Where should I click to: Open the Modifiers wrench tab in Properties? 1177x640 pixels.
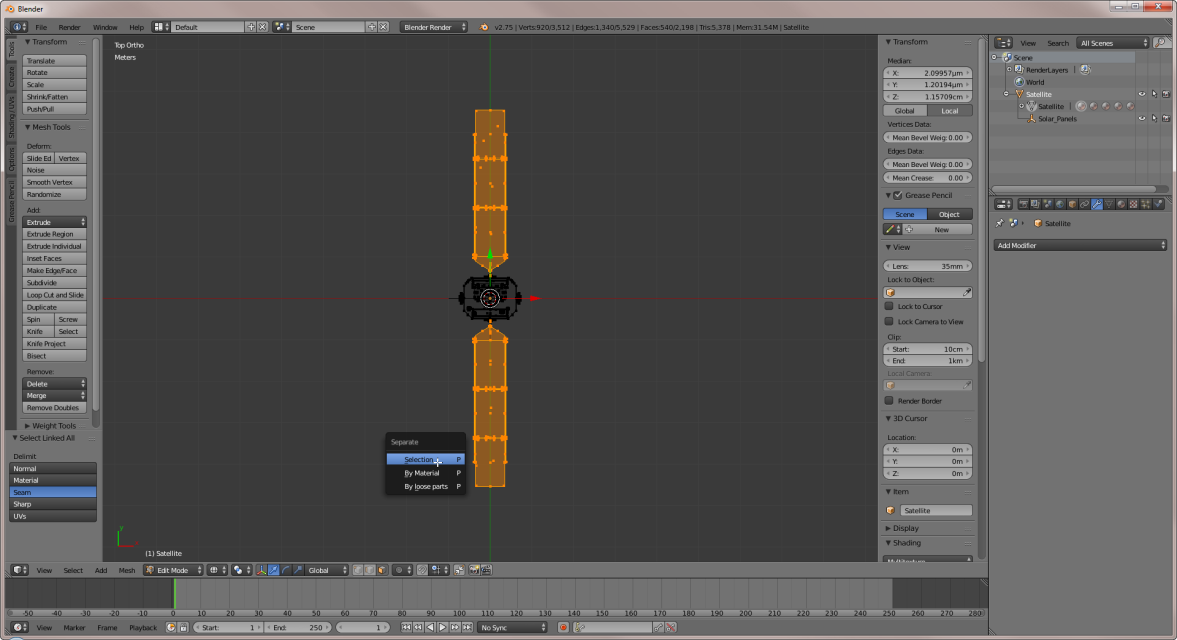point(1097,204)
